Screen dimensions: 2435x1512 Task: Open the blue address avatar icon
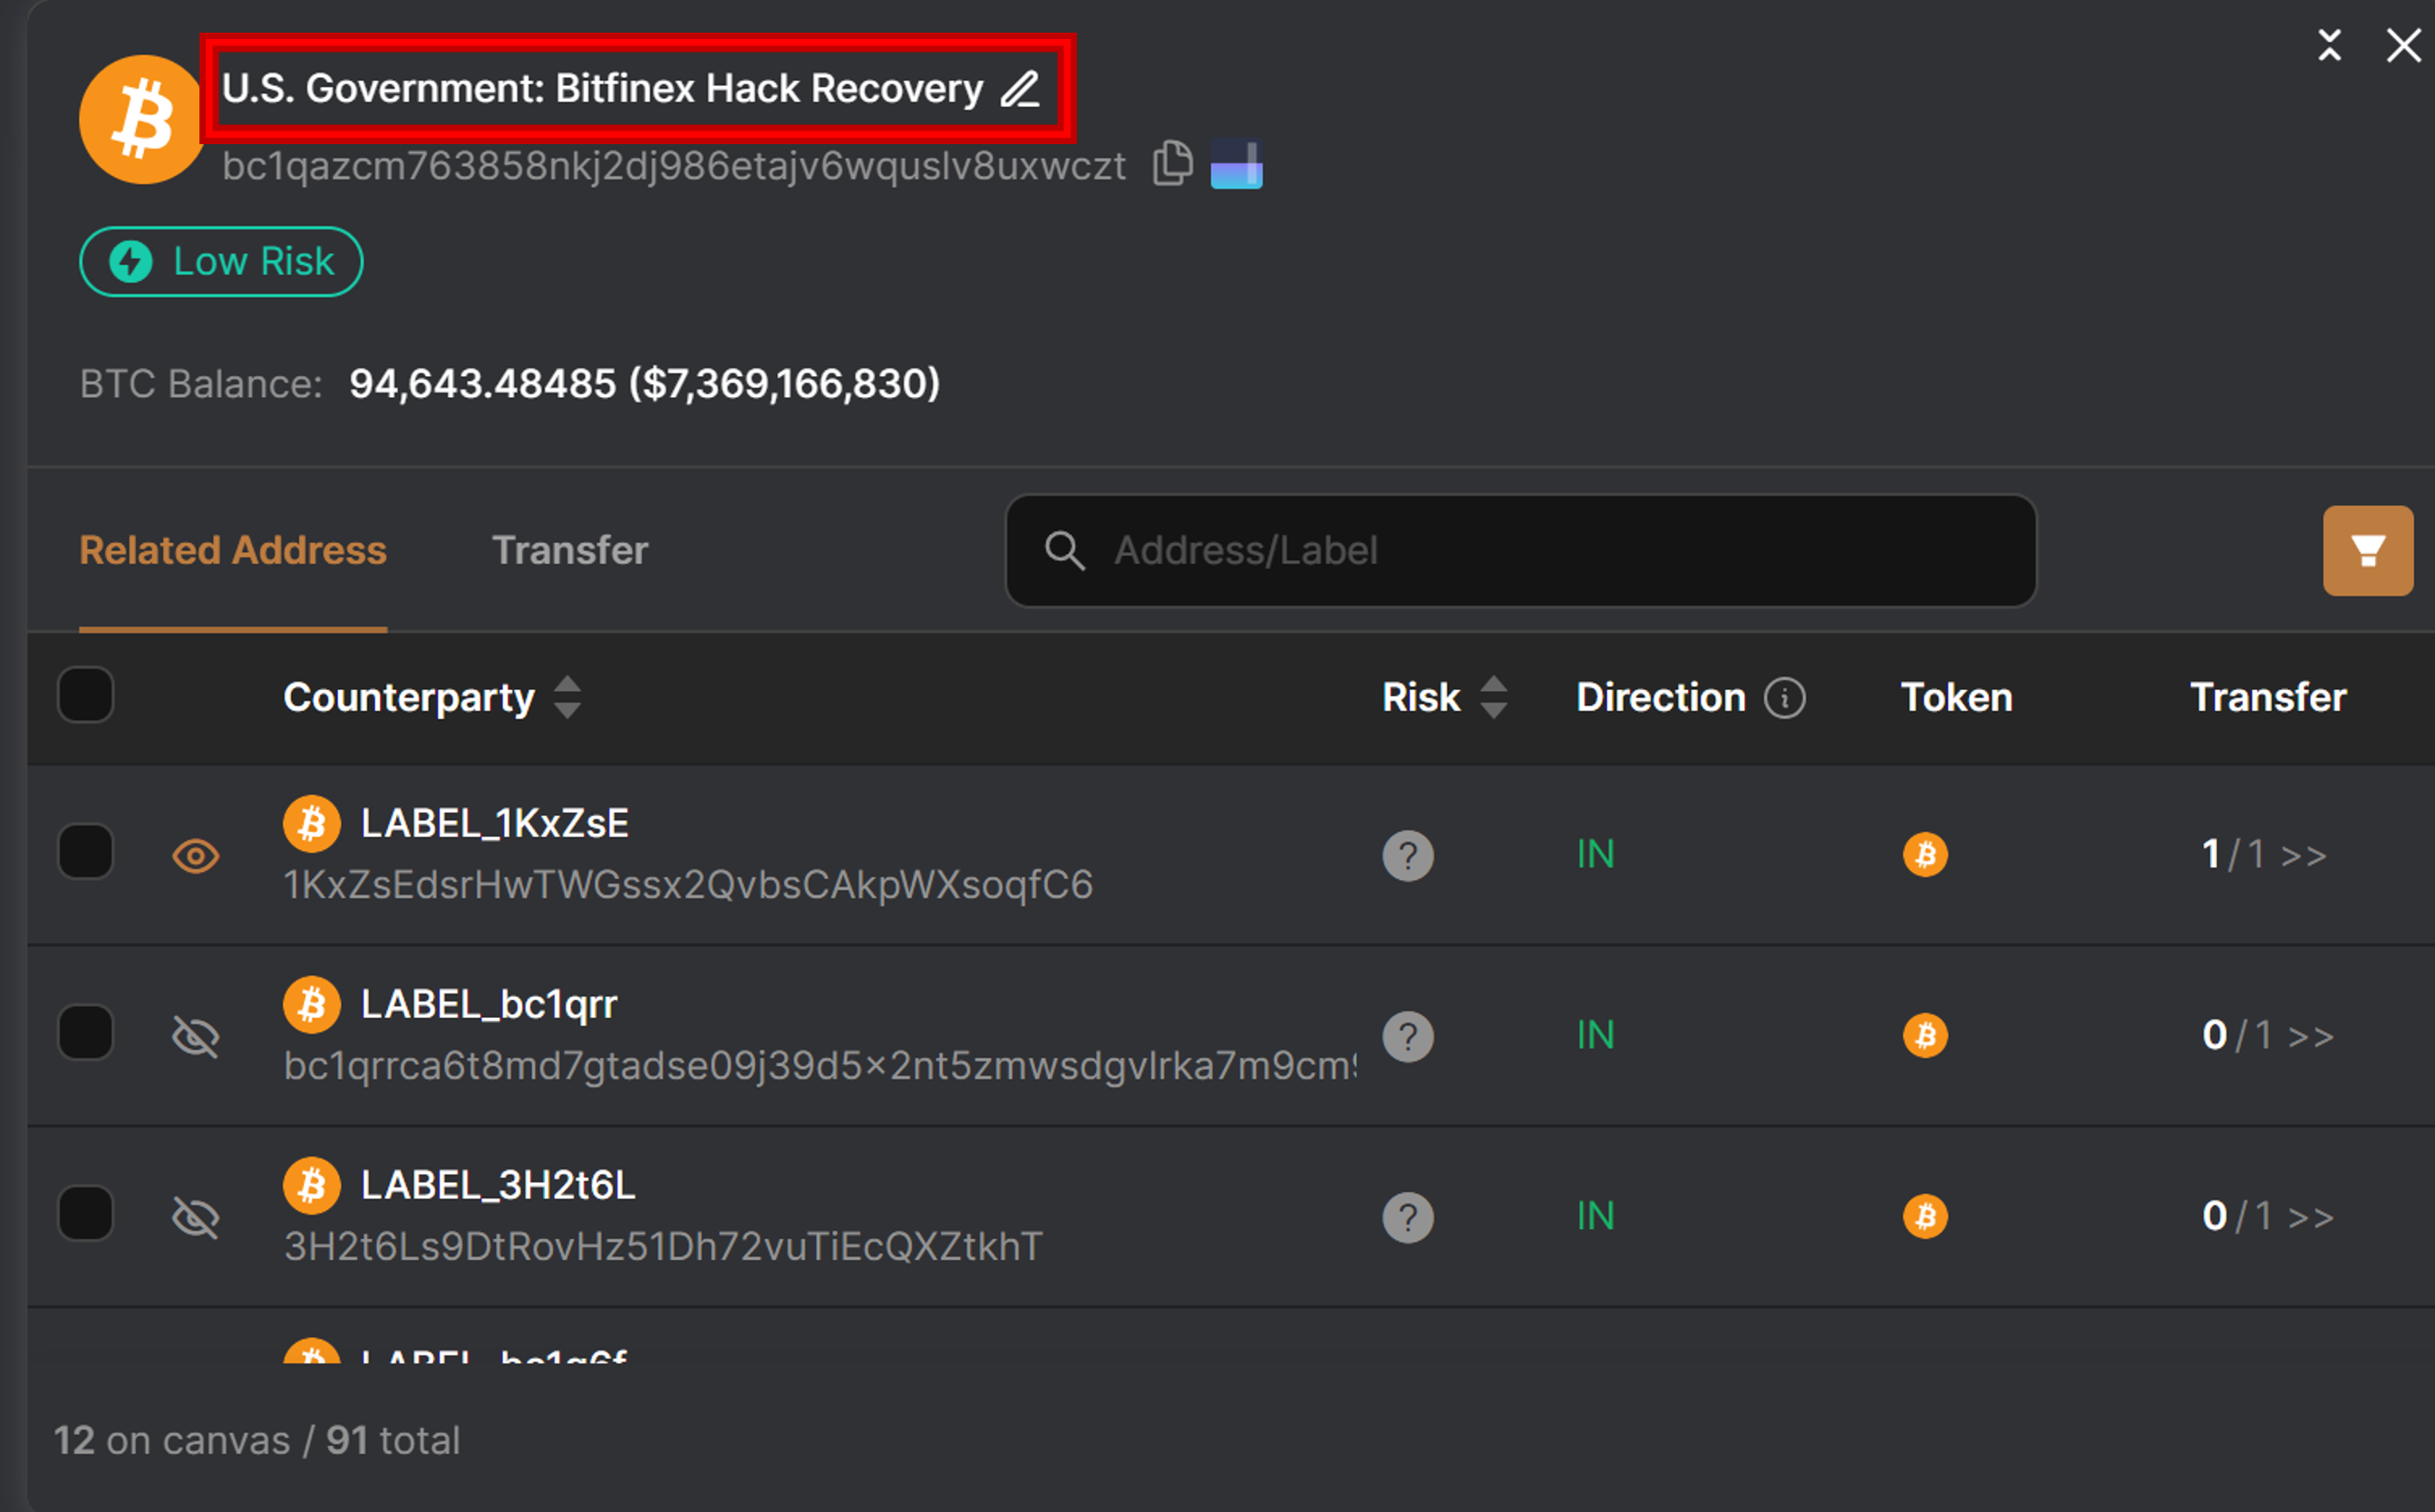click(1236, 164)
